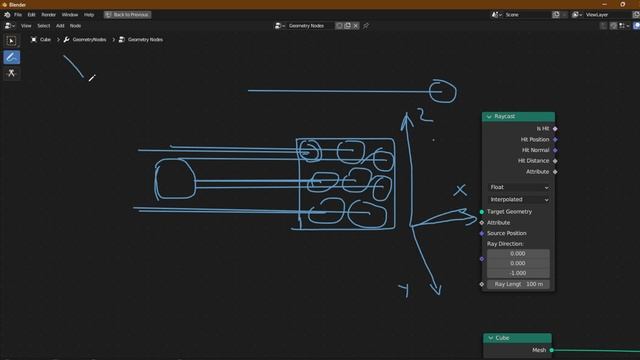Screen dimensions: 640x360
Task: Open the node editor Add menu
Action: 60,26
